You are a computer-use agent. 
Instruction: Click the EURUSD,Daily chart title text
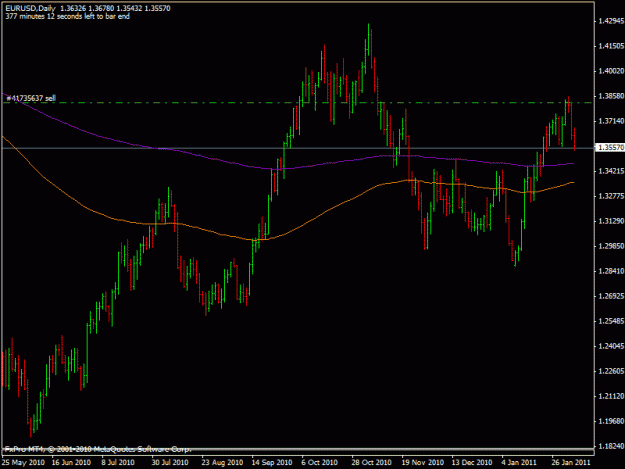point(30,8)
